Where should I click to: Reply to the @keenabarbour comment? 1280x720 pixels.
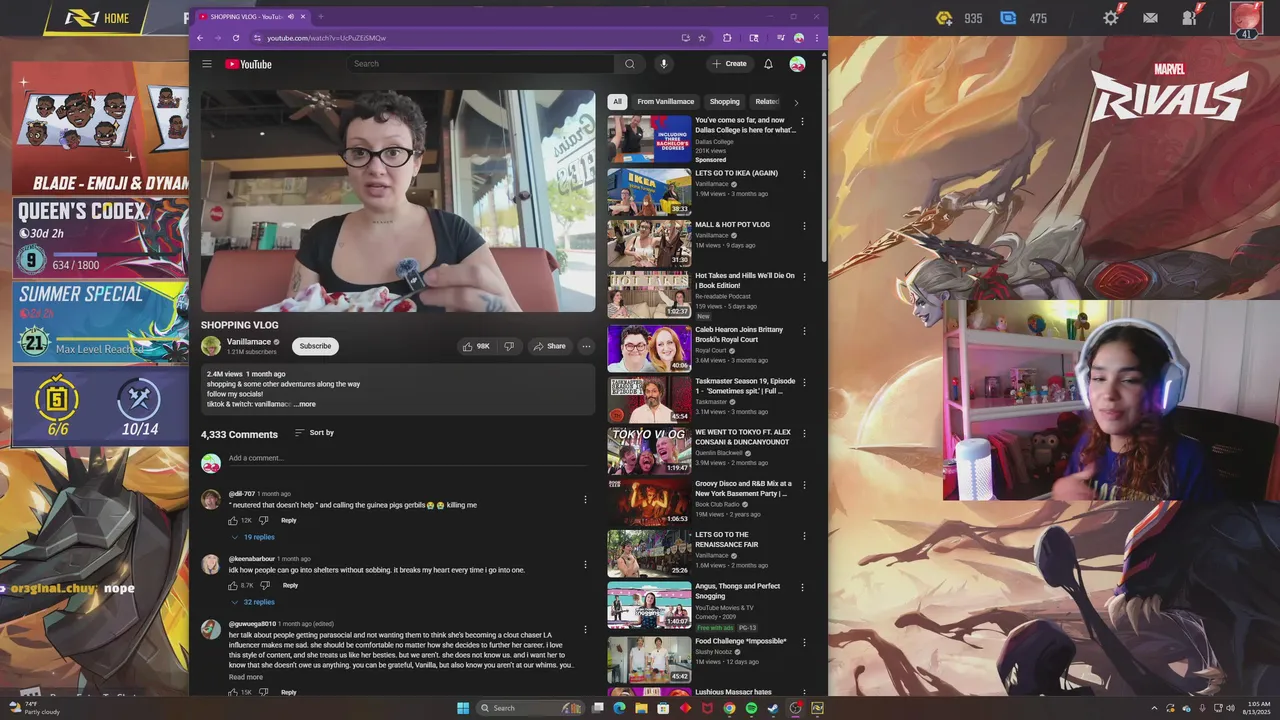pyautogui.click(x=290, y=585)
